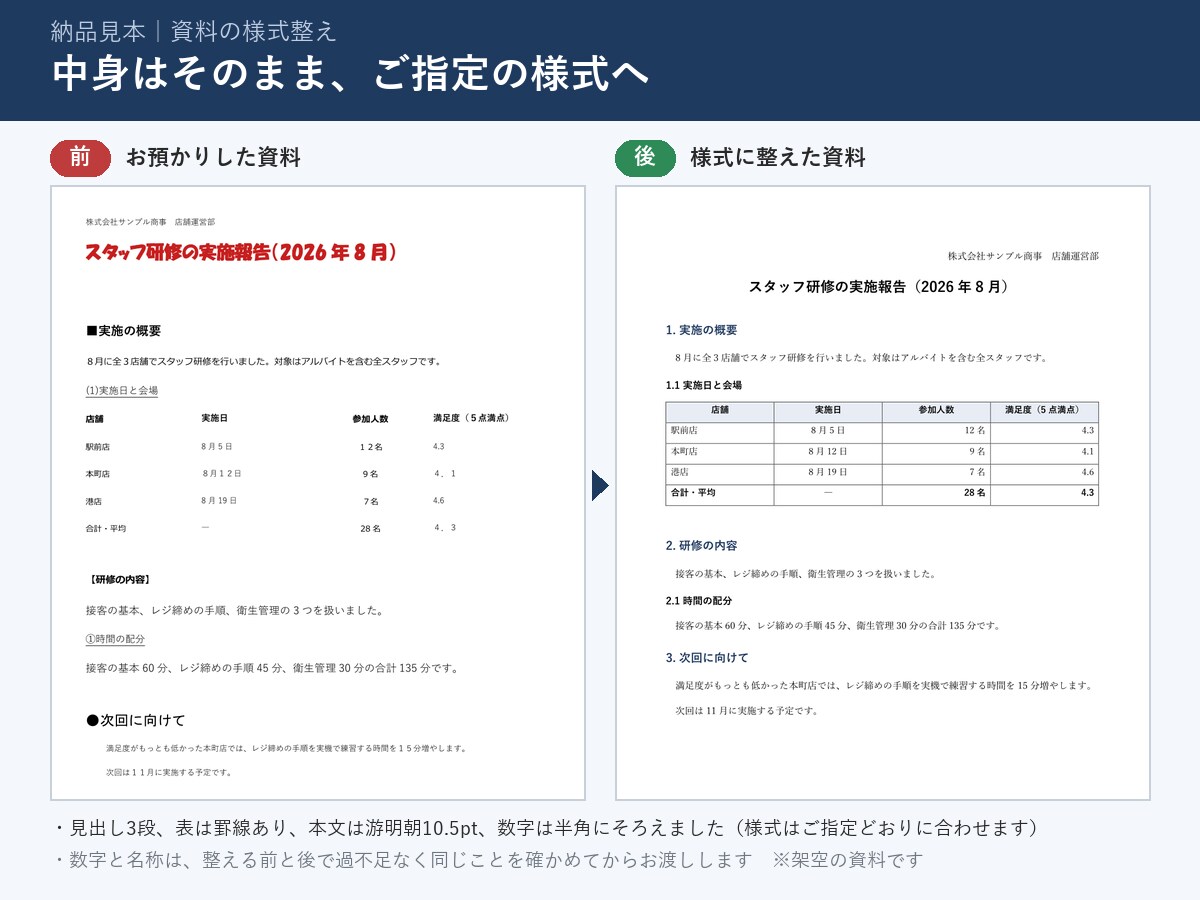Click the 8月12日 cell in the 後 table
This screenshot has width=1200, height=900.
(828, 452)
